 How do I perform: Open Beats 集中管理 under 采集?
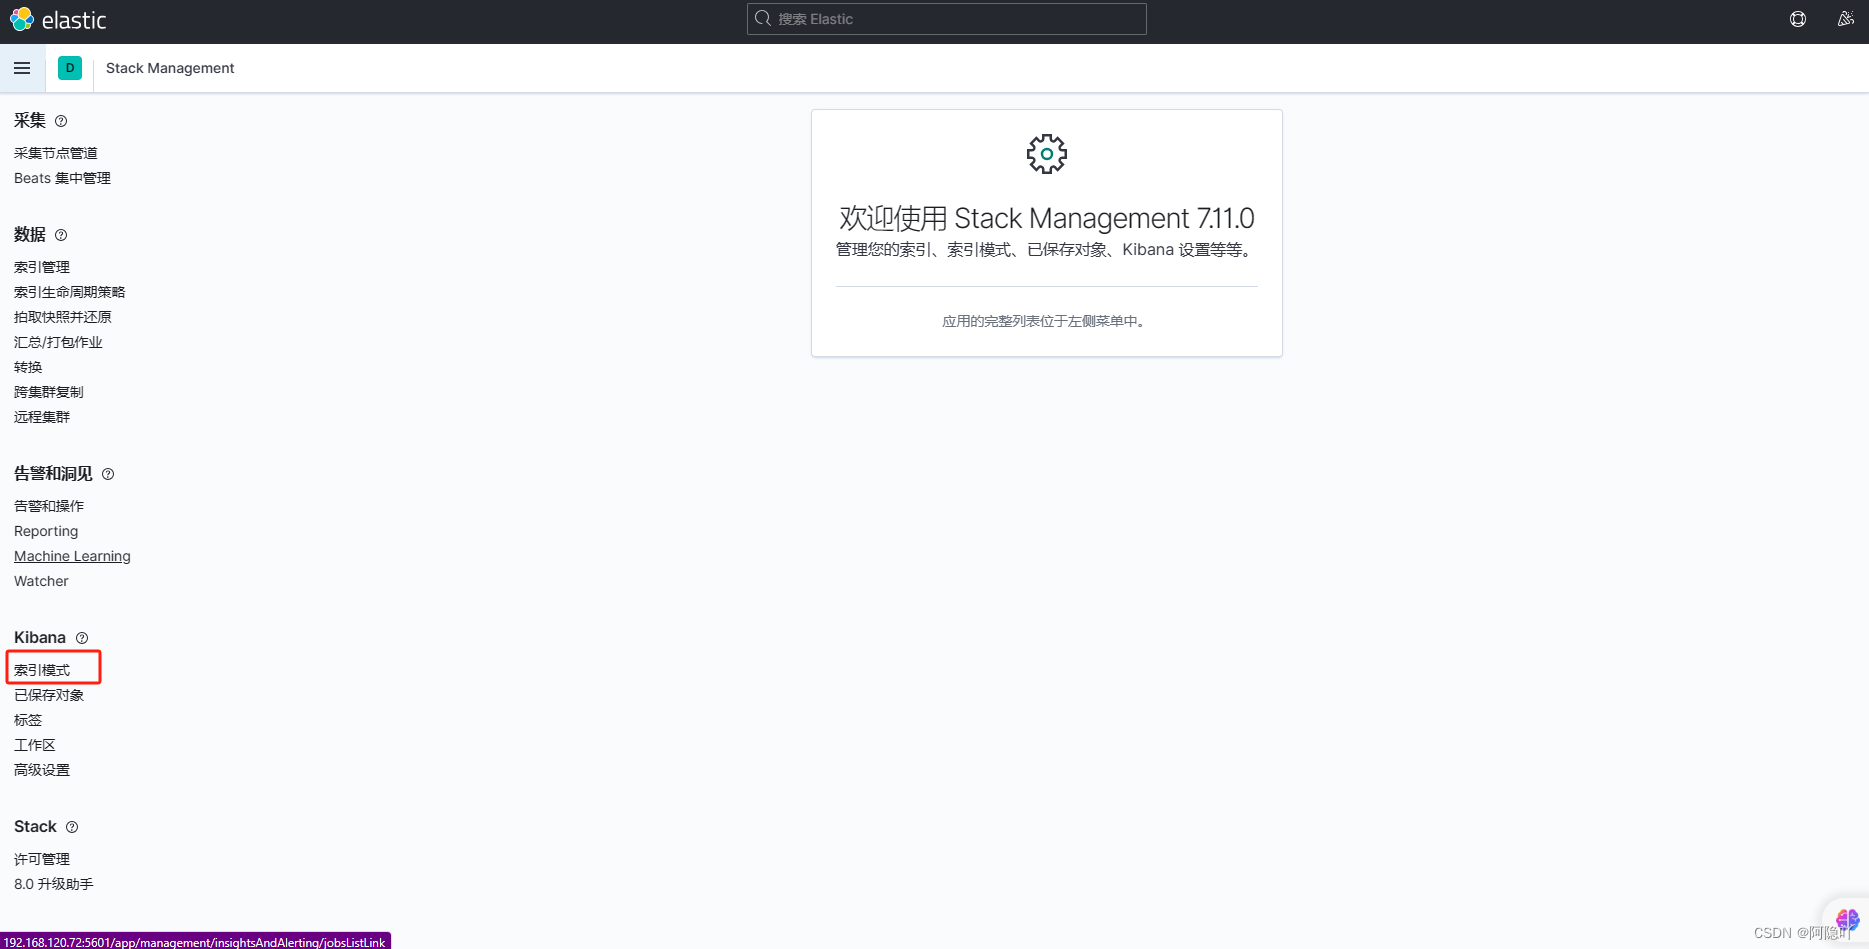click(x=62, y=177)
